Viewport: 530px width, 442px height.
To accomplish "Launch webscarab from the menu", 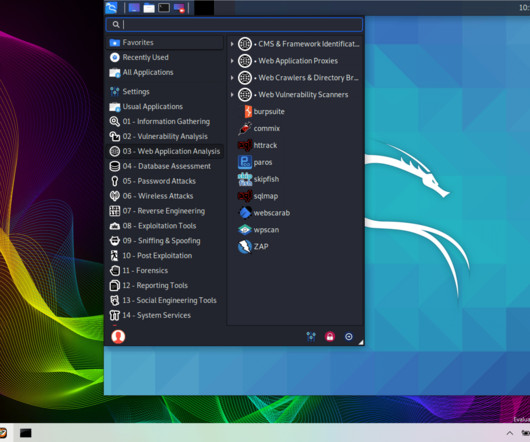I will click(264, 213).
